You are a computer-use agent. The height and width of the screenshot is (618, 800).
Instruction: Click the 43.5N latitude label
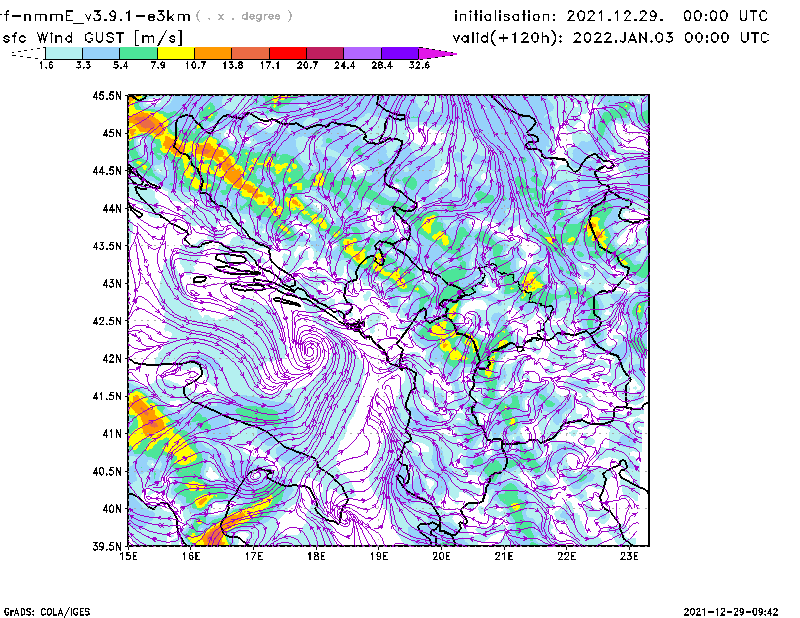pos(107,246)
